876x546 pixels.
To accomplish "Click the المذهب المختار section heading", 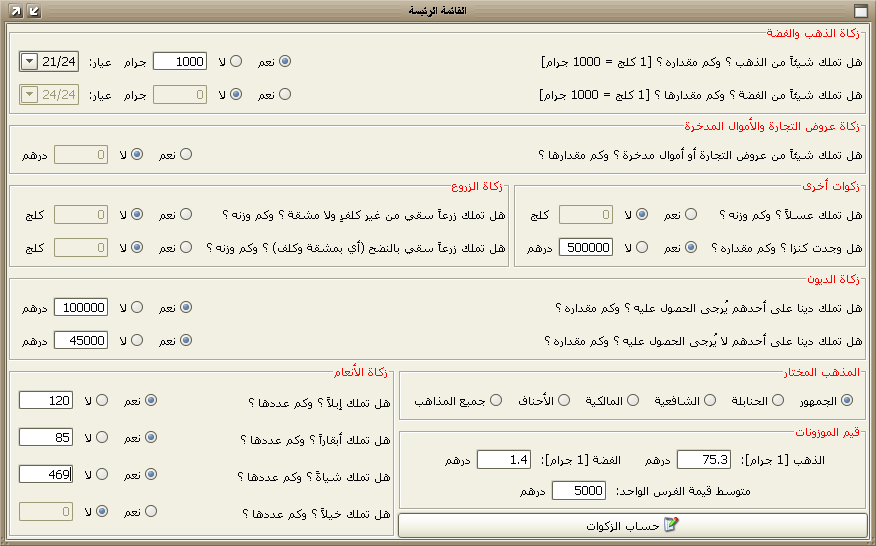I will 822,372.
